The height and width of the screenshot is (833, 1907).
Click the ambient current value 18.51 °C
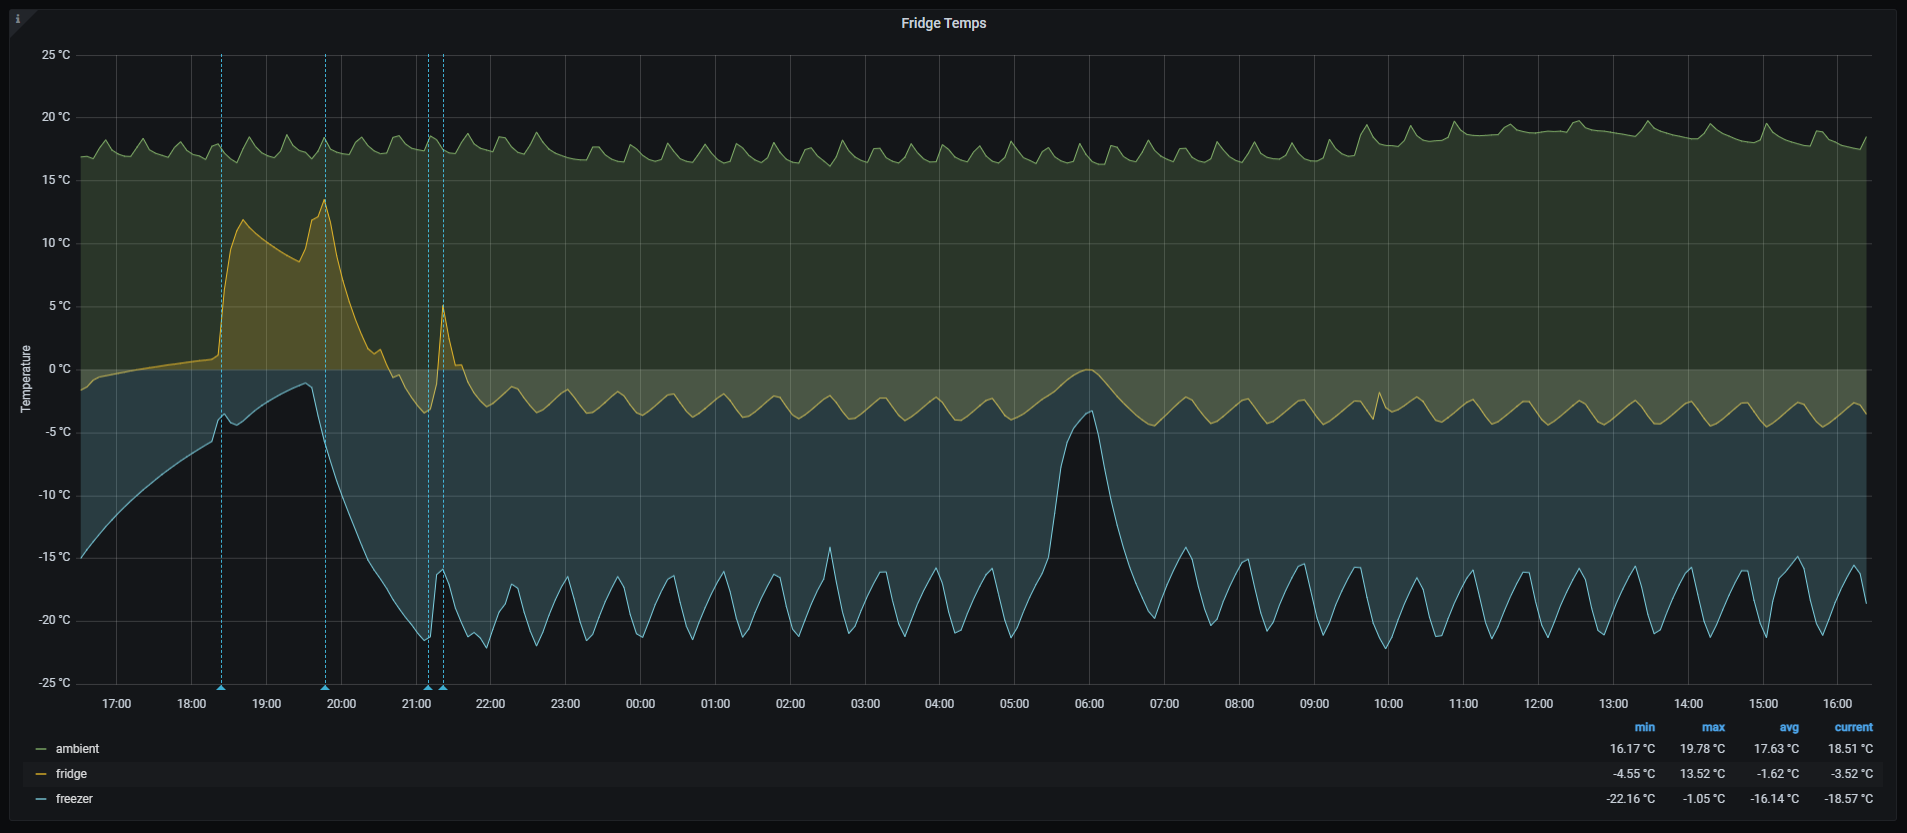pos(1850,749)
